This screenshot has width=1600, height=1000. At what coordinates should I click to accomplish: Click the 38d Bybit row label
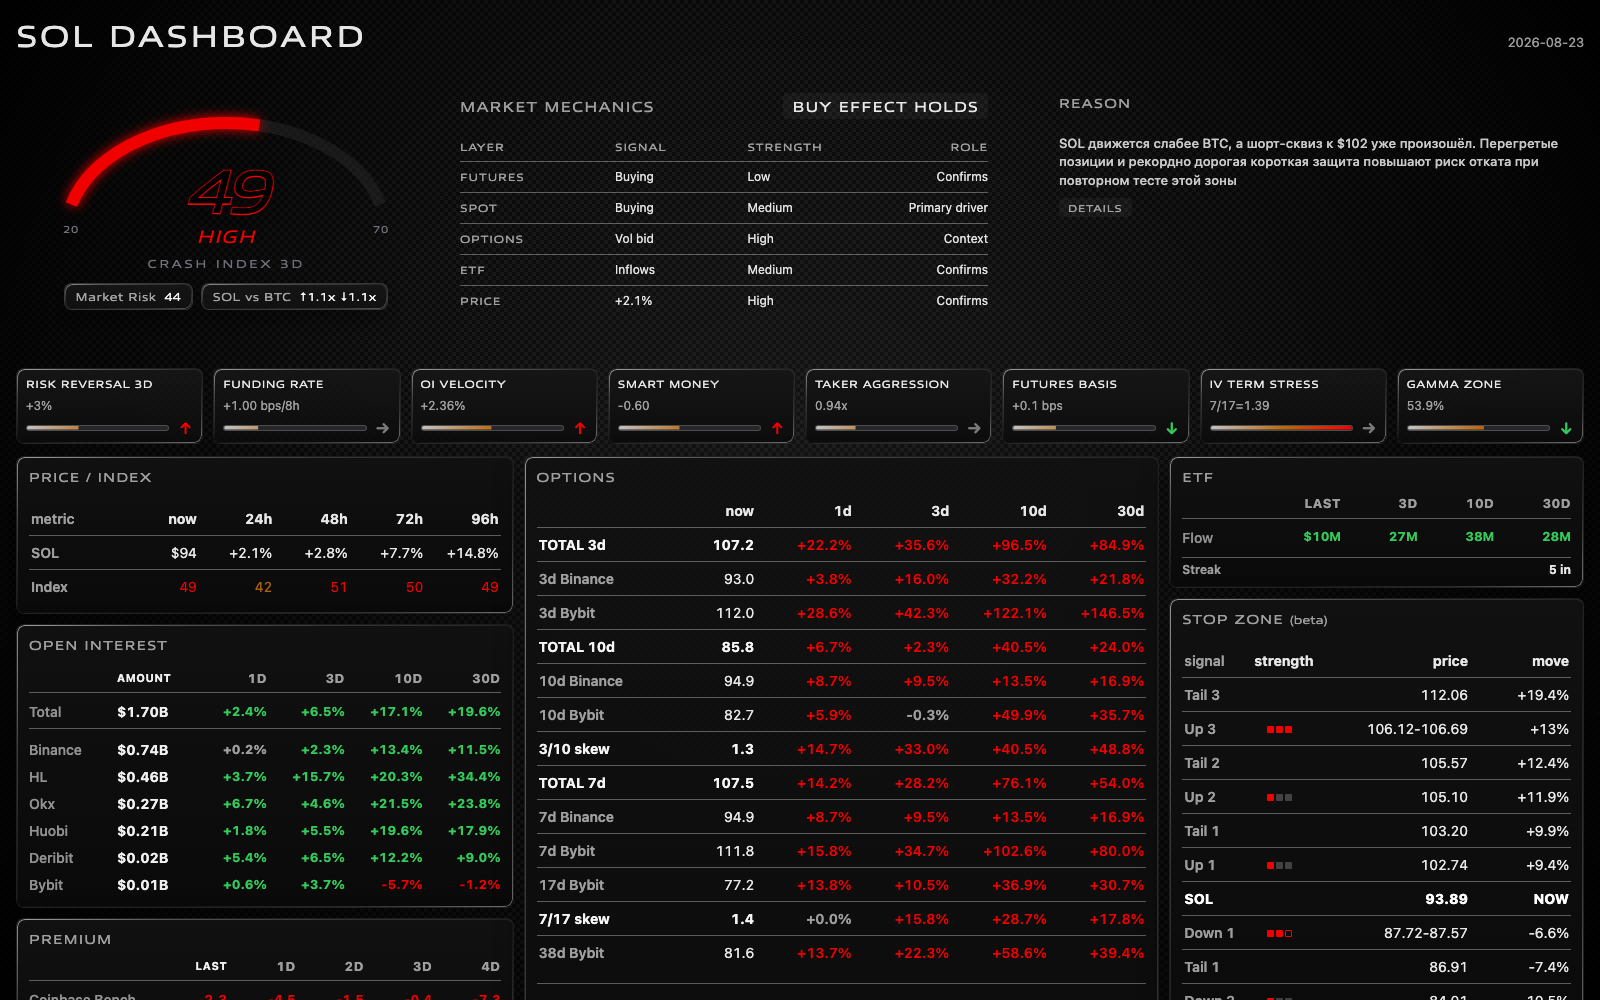[x=571, y=953]
